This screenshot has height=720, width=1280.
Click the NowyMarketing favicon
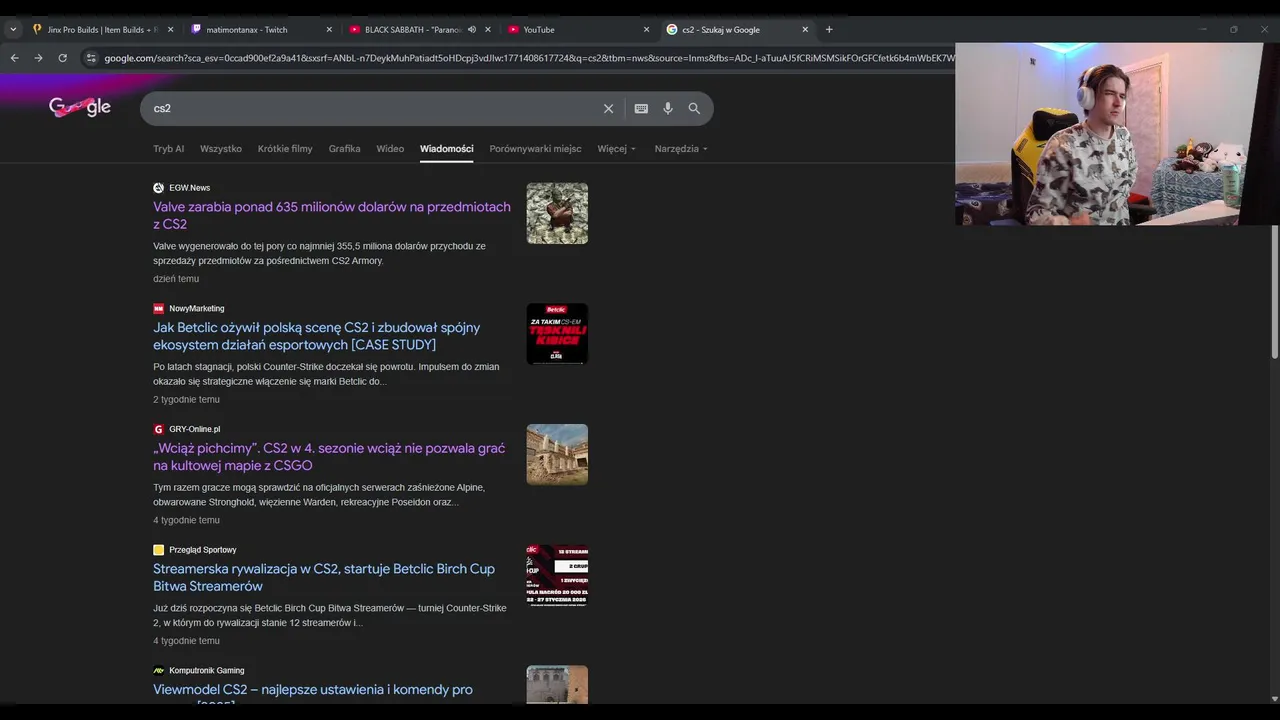click(158, 309)
